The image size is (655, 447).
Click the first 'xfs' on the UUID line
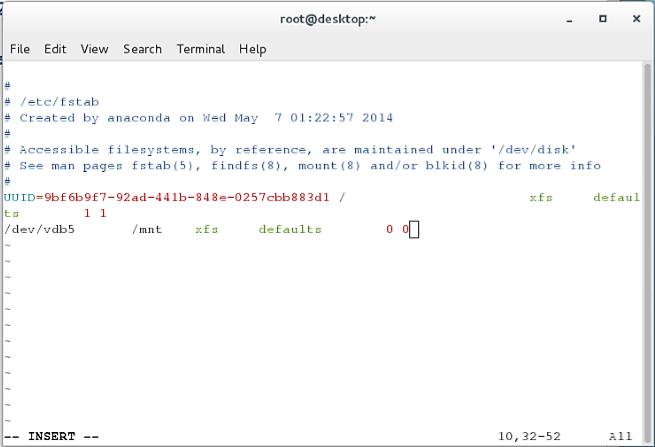(541, 197)
